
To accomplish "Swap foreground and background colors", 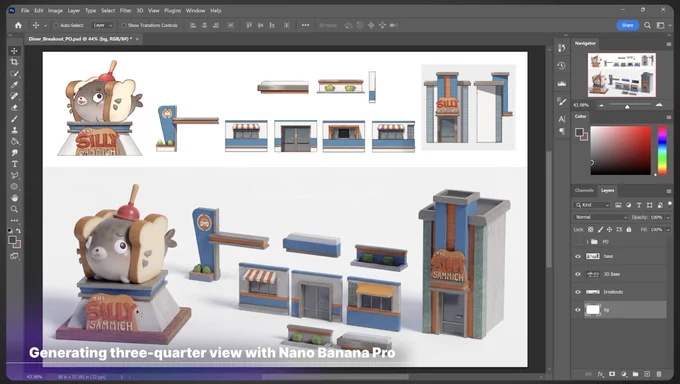I will [18, 230].
